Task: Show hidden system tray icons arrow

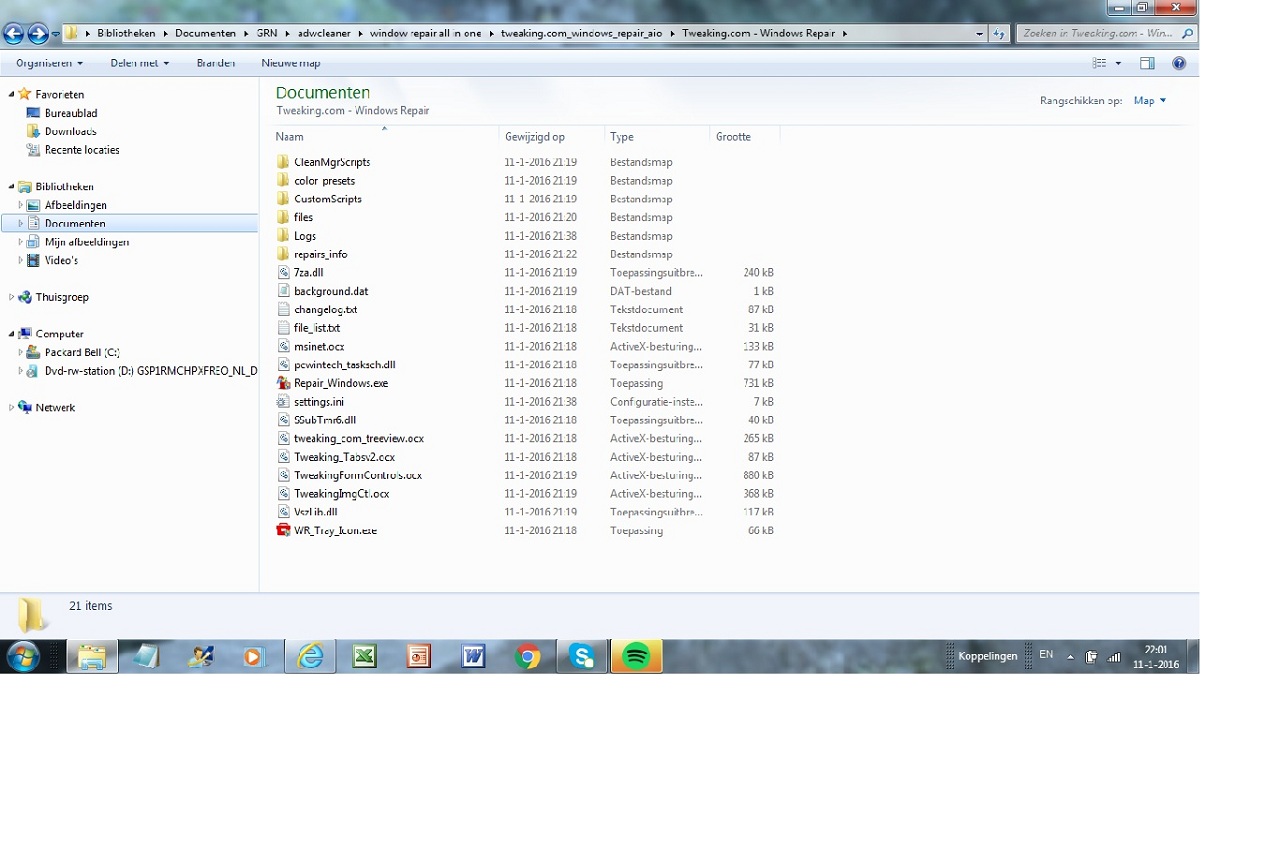Action: click(1070, 657)
